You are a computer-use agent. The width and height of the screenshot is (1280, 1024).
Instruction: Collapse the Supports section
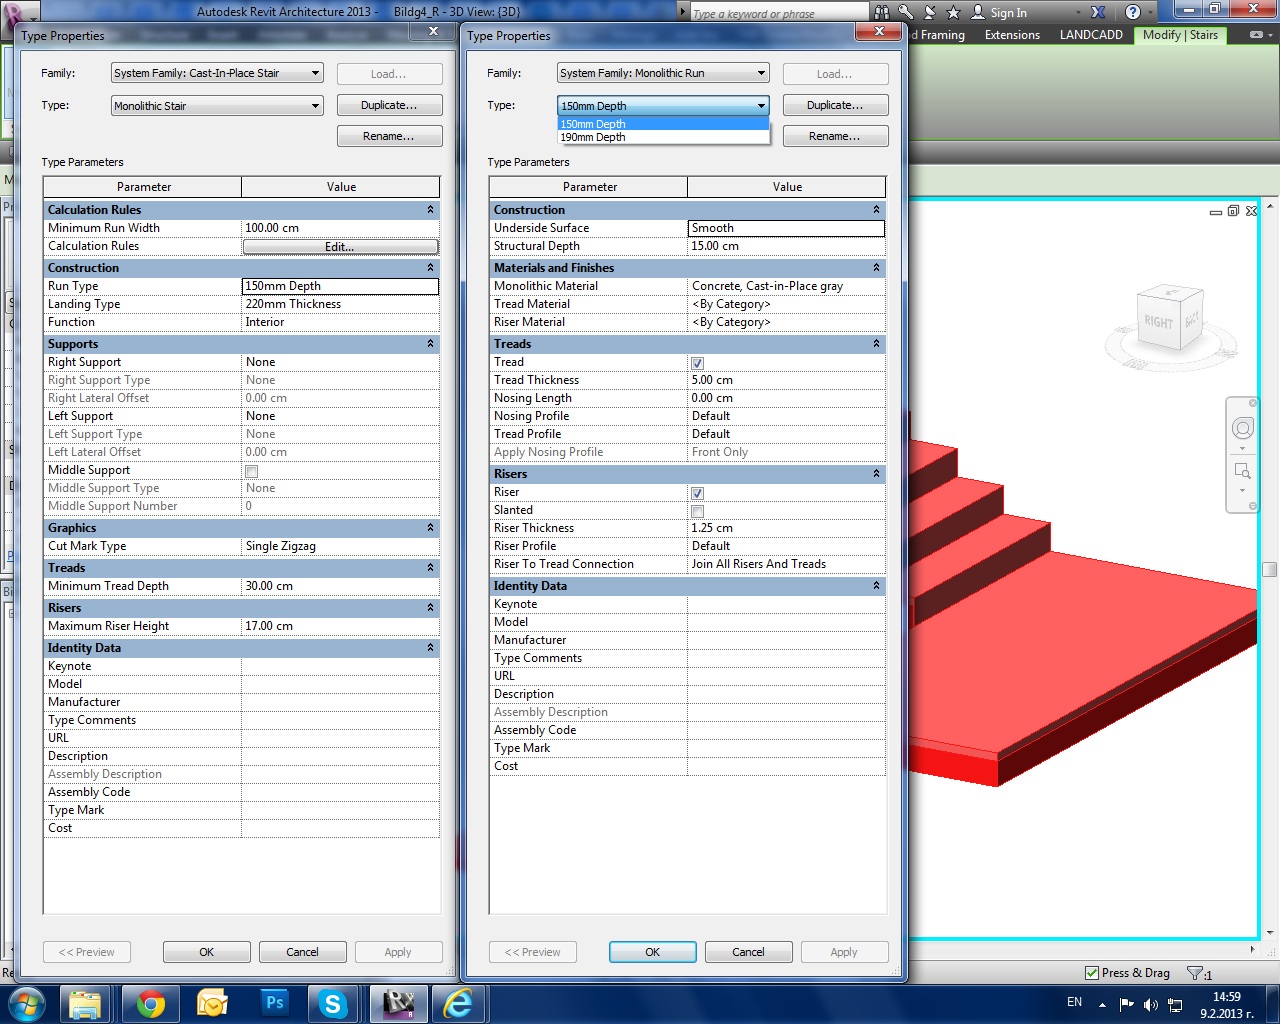(x=430, y=344)
